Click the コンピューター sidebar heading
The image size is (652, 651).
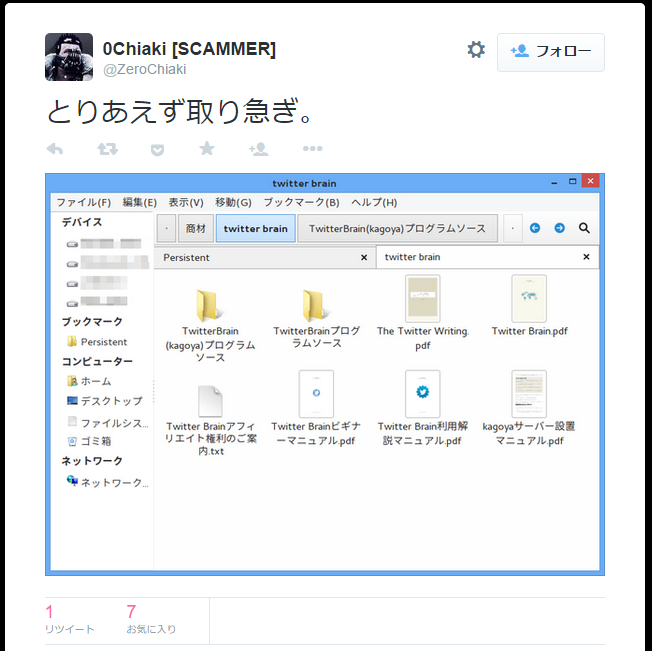point(97,361)
